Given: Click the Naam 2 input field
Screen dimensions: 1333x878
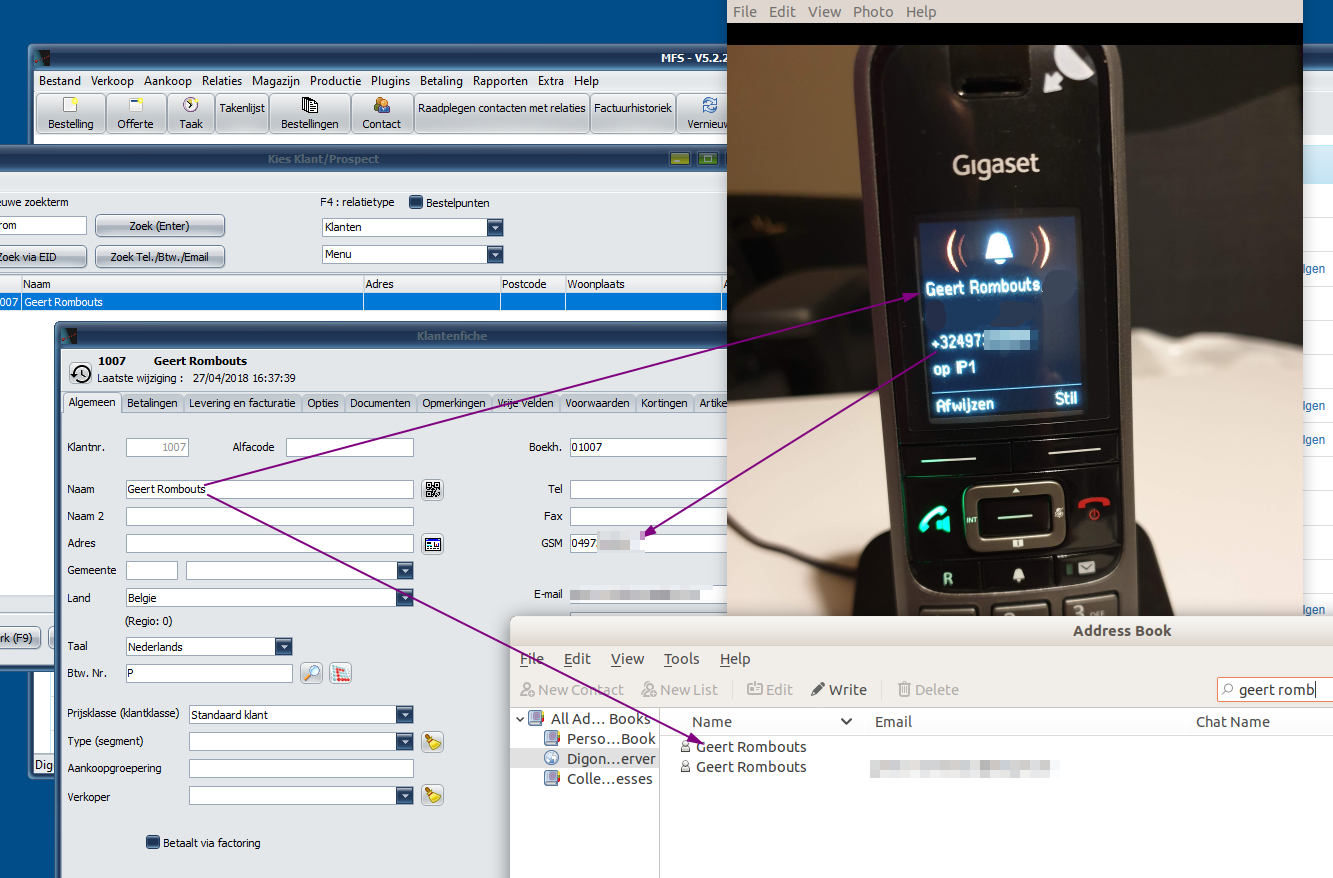Looking at the screenshot, I should coord(270,517).
